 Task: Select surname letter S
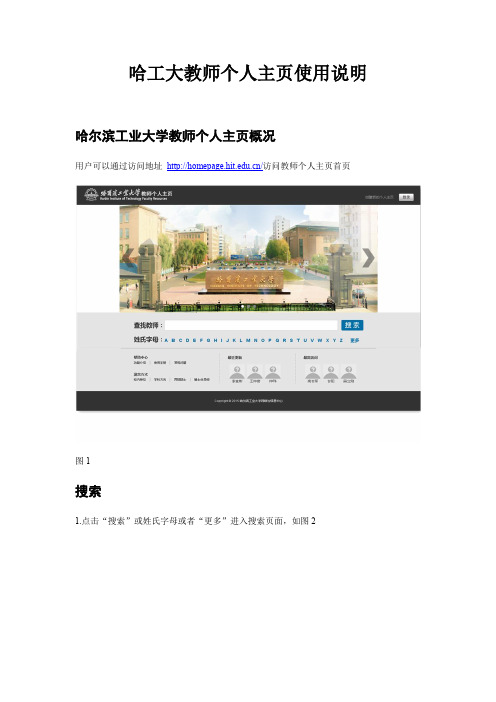[x=291, y=340]
